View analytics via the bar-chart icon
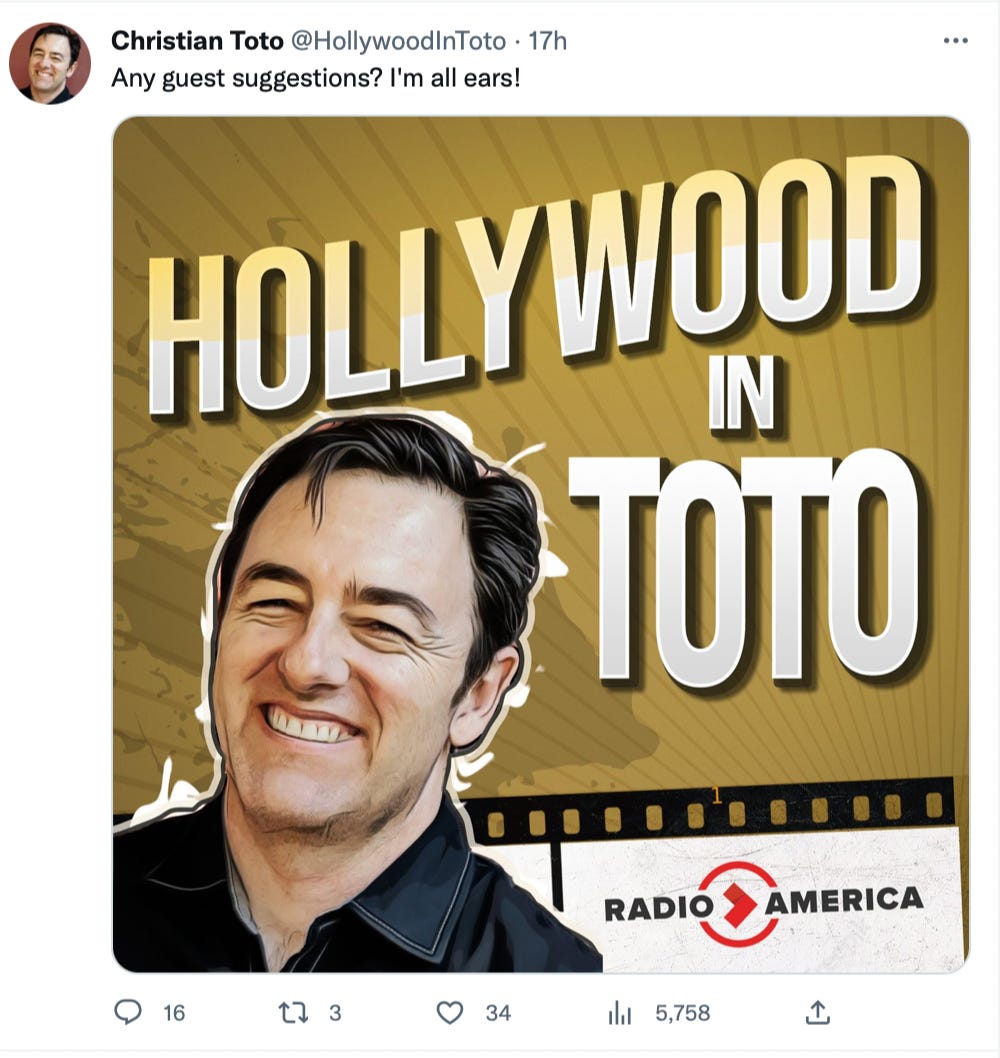The image size is (1000, 1058). click(x=620, y=1013)
